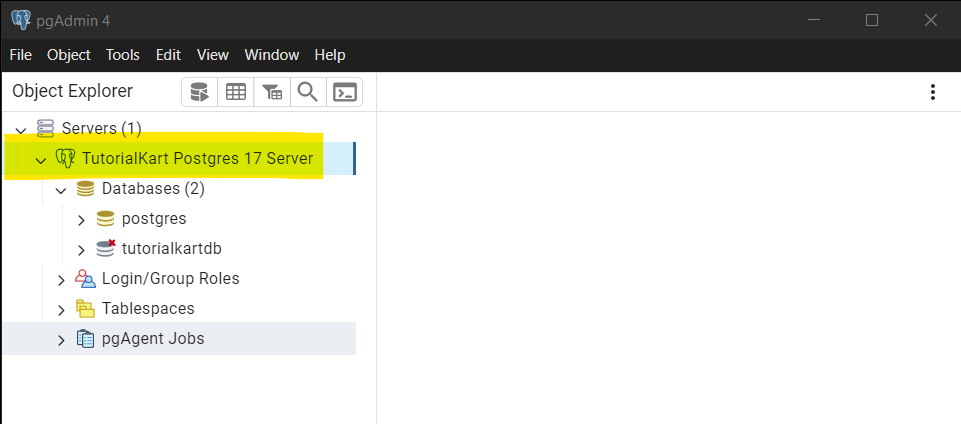Click the pgAgent Jobs clipboard icon
961x424 pixels.
click(85, 338)
